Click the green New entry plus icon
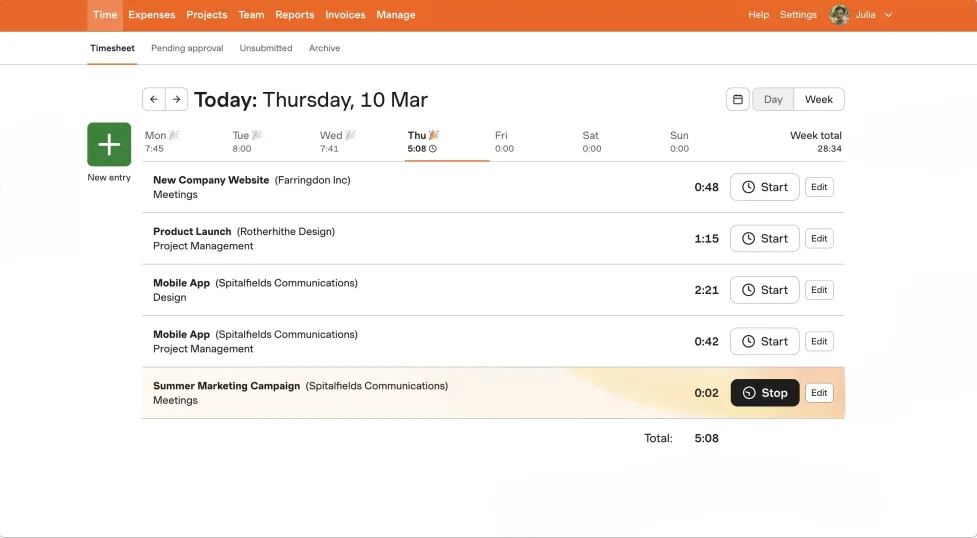Image resolution: width=977 pixels, height=538 pixels. pos(109,145)
